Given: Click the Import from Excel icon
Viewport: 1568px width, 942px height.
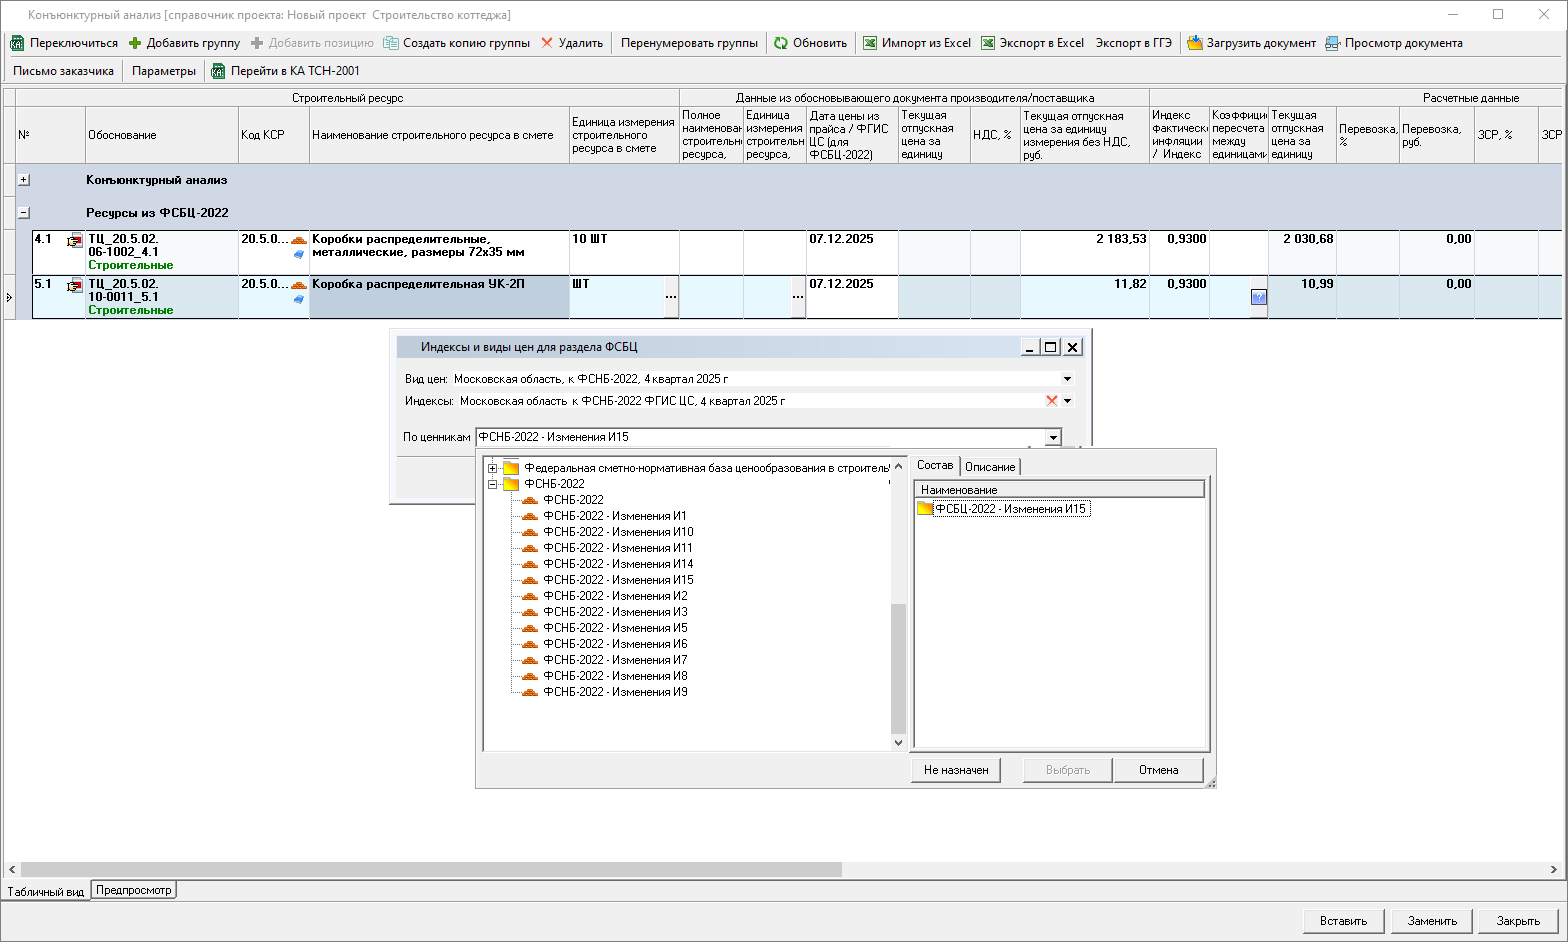Looking at the screenshot, I should (870, 43).
